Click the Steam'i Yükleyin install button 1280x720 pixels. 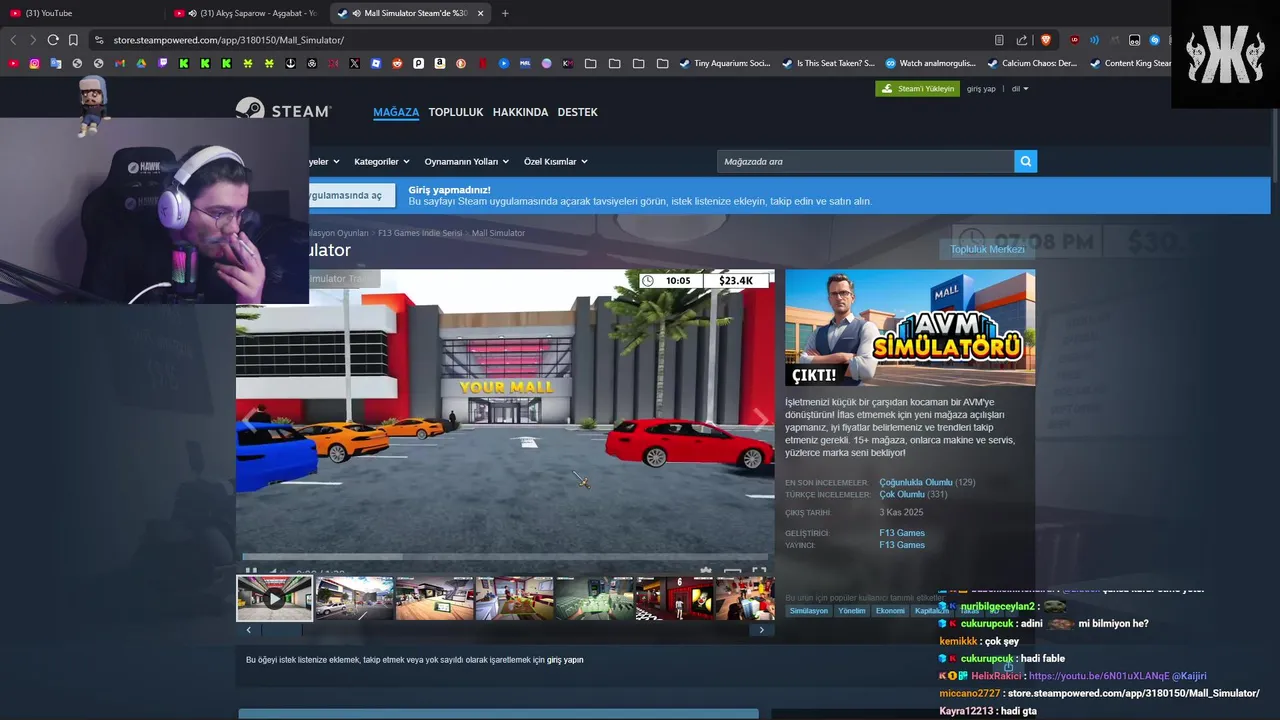[x=917, y=89]
